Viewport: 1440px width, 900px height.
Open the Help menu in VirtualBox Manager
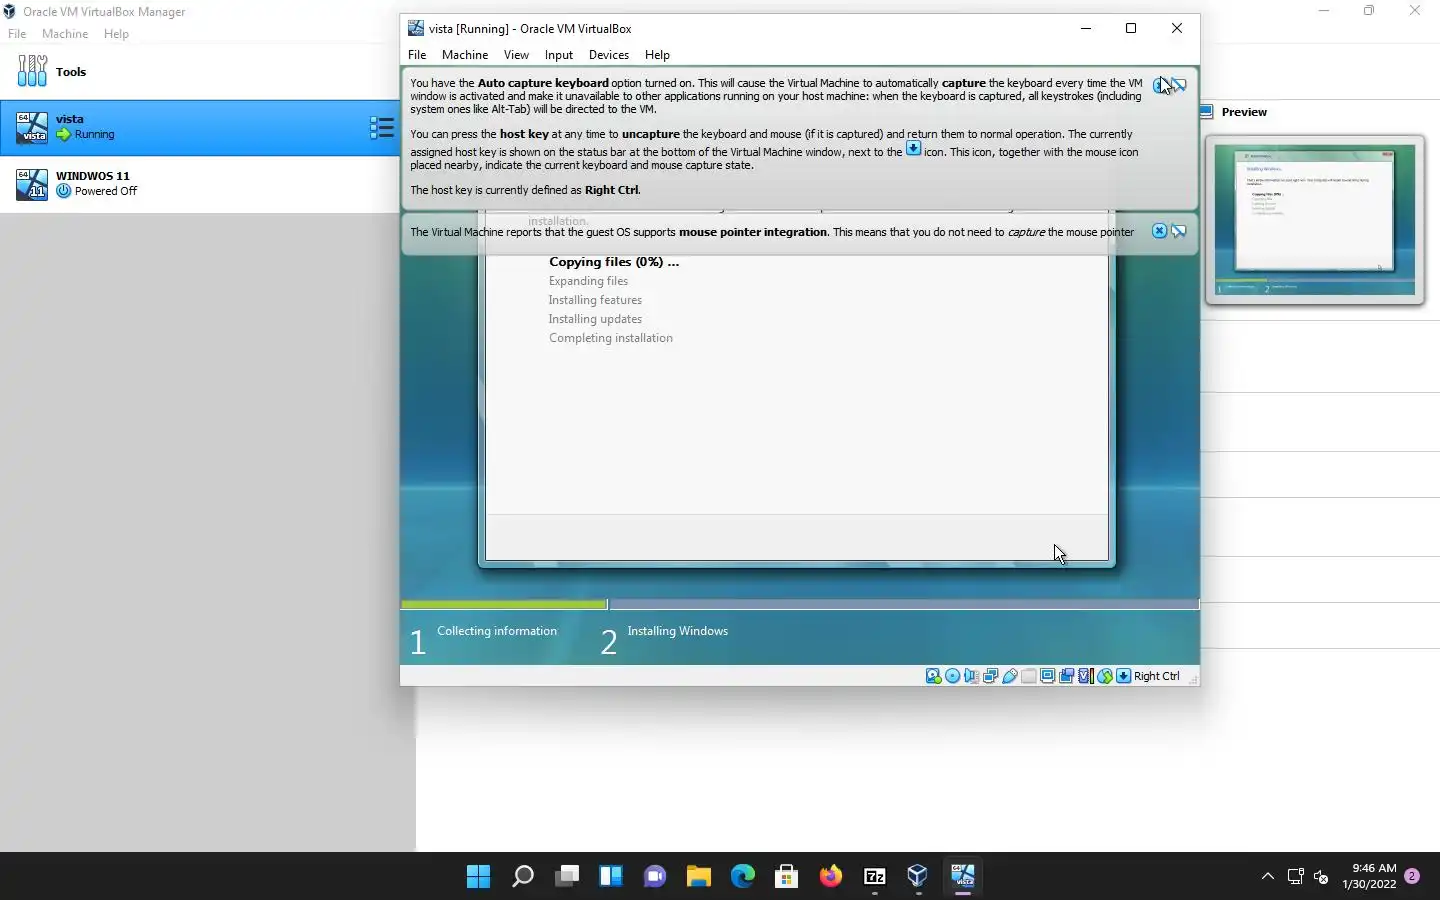[116, 34]
